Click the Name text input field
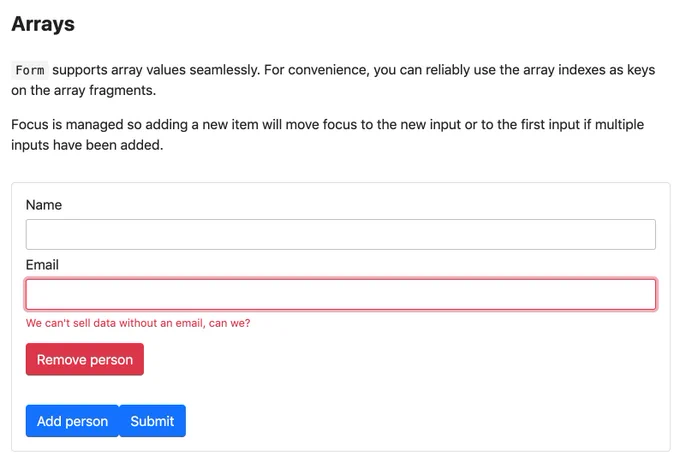 (340, 234)
